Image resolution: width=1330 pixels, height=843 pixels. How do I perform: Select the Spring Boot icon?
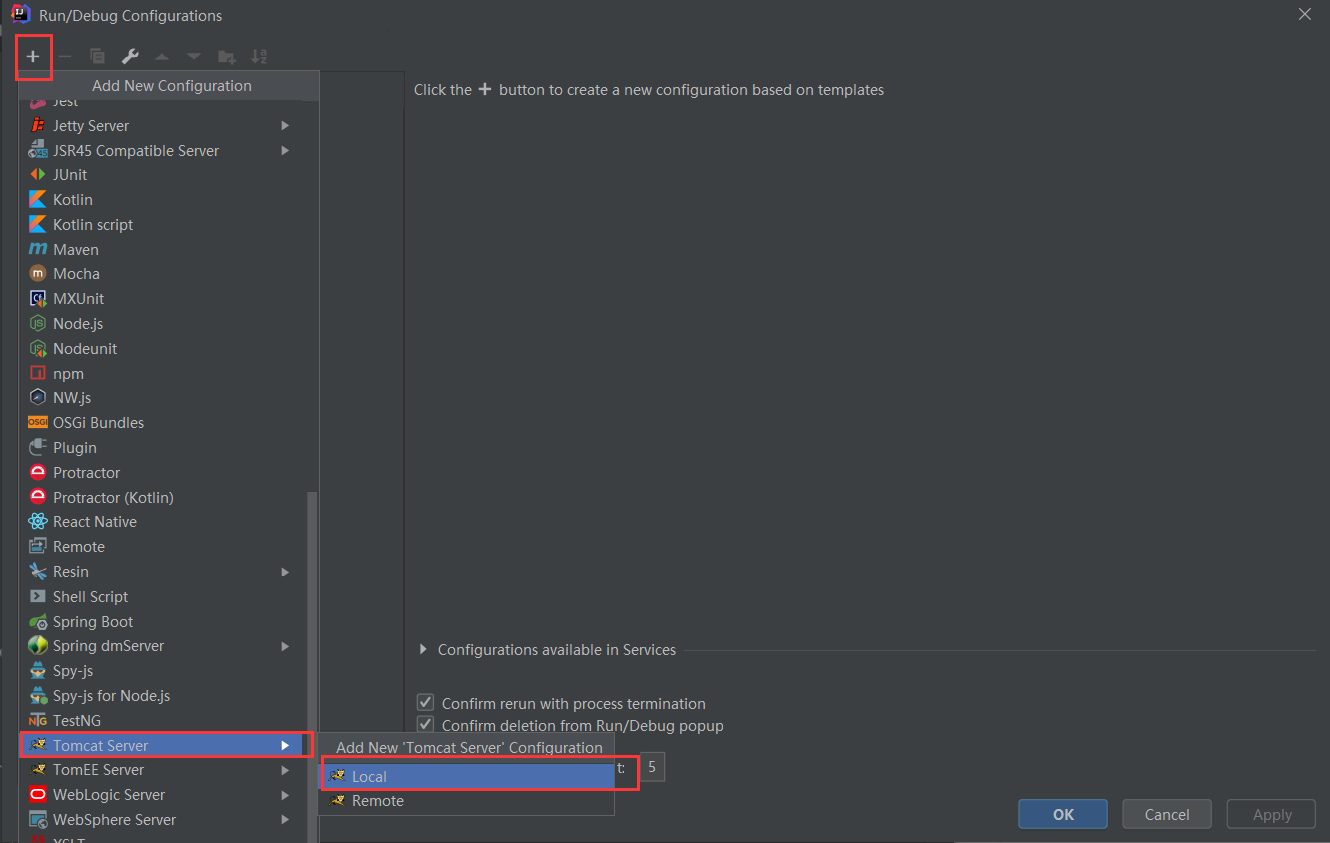(x=38, y=621)
